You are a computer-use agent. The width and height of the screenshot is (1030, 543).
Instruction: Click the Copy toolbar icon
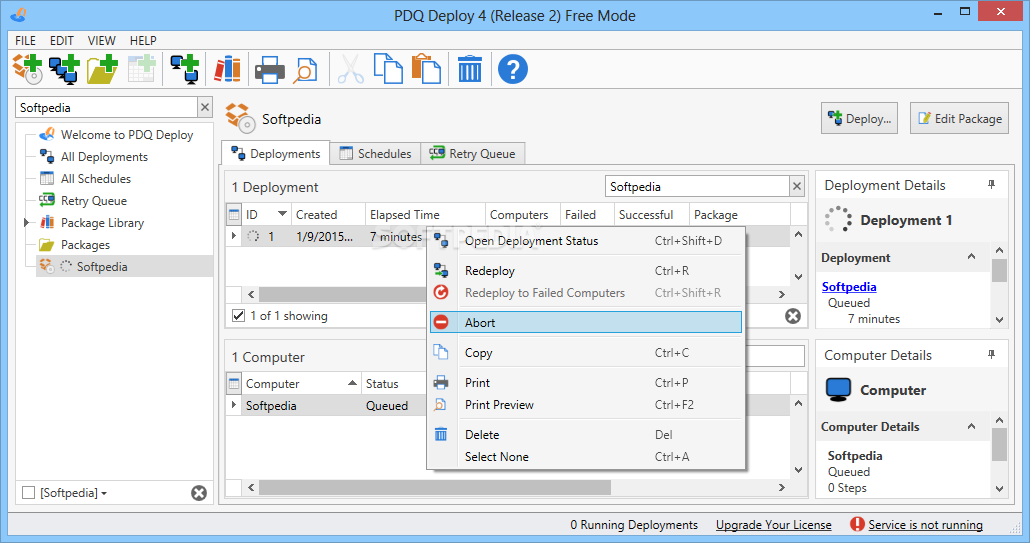388,69
